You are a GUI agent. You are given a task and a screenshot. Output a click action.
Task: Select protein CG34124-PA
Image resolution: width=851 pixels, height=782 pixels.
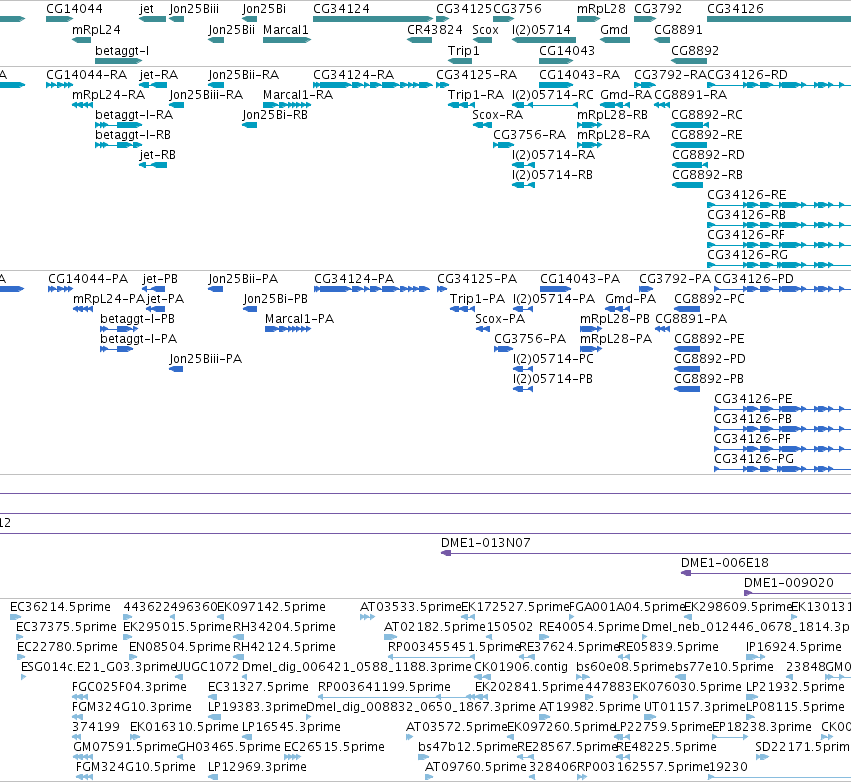coord(372,289)
